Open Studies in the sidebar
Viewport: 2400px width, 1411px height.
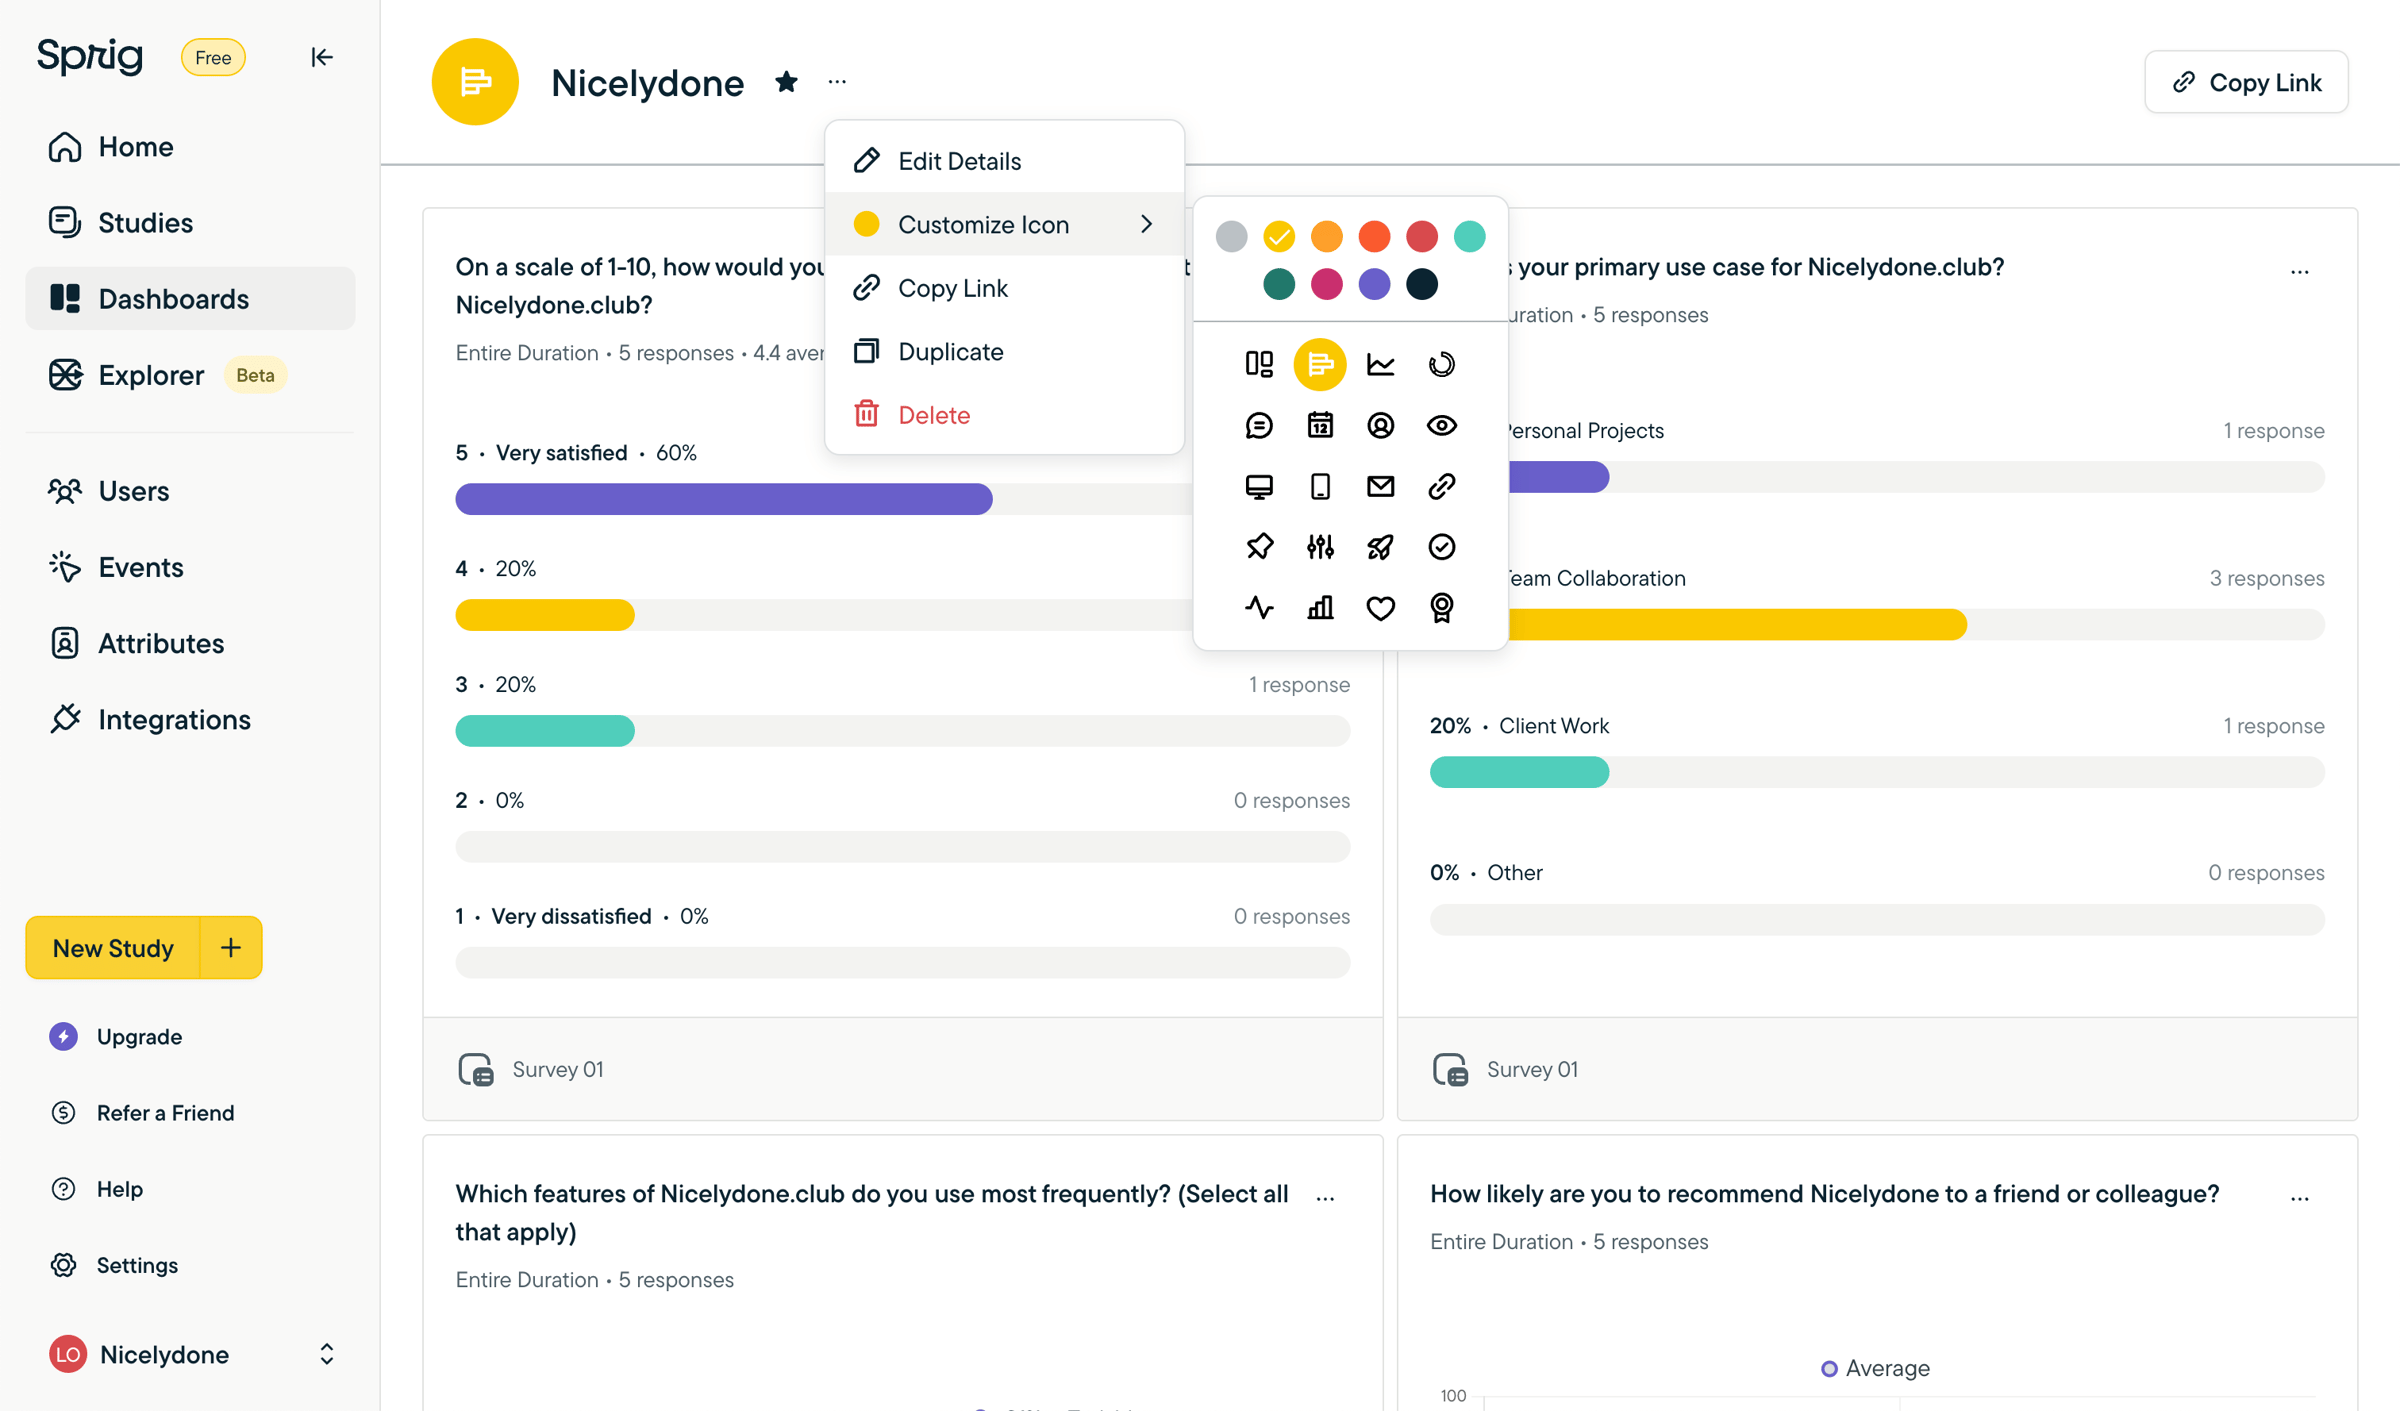pos(190,223)
